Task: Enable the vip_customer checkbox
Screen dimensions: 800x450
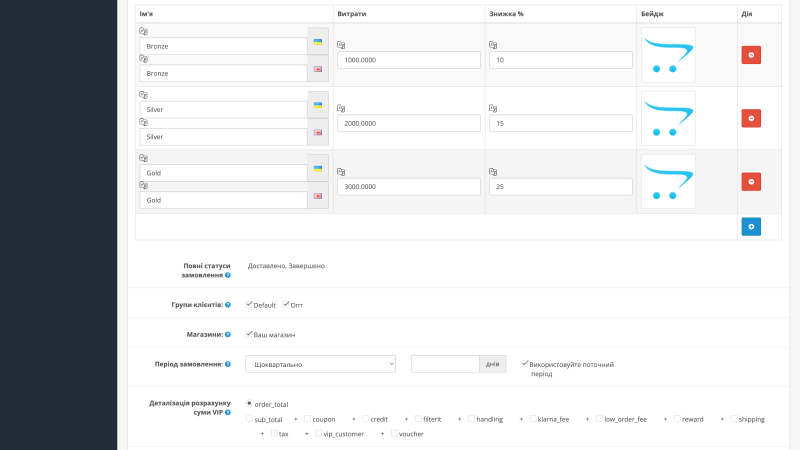Action: (318, 433)
